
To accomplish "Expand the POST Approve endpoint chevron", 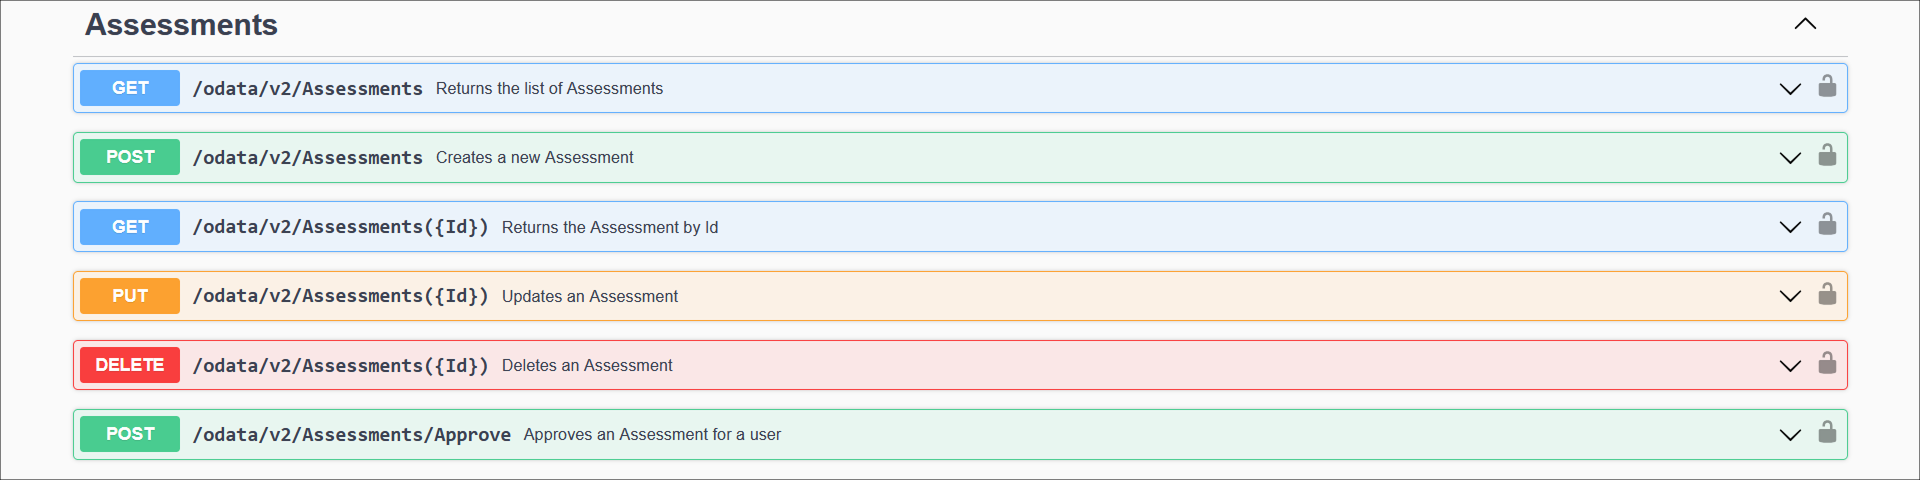I will (x=1789, y=435).
